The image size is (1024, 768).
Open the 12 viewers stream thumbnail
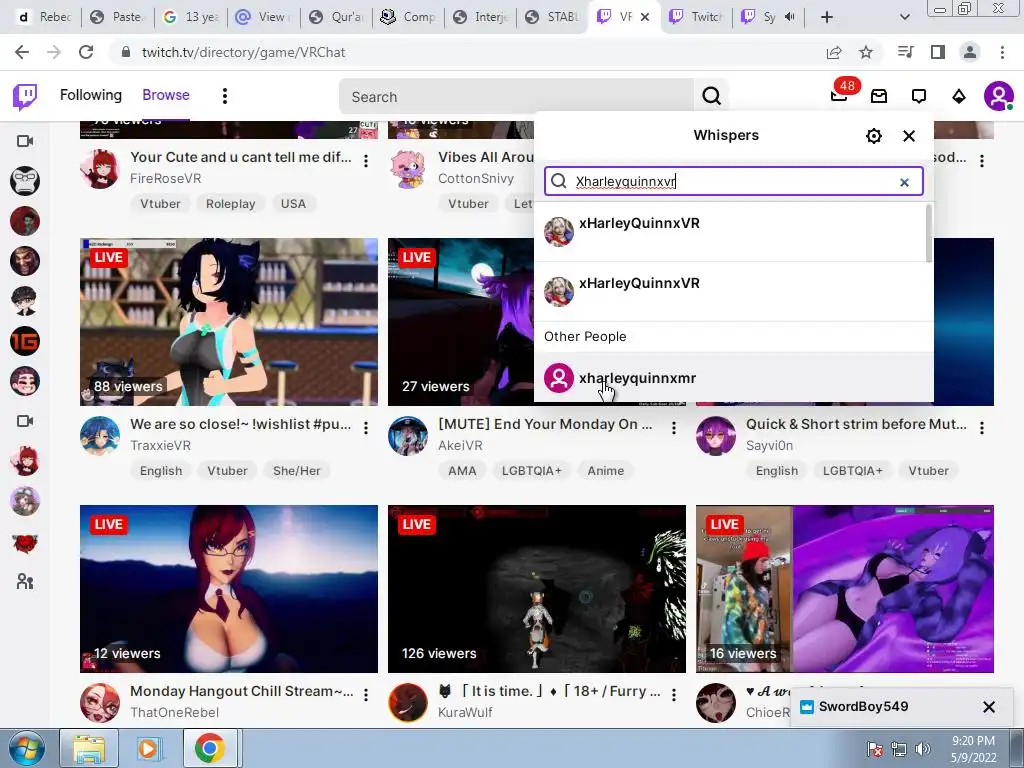tap(229, 589)
